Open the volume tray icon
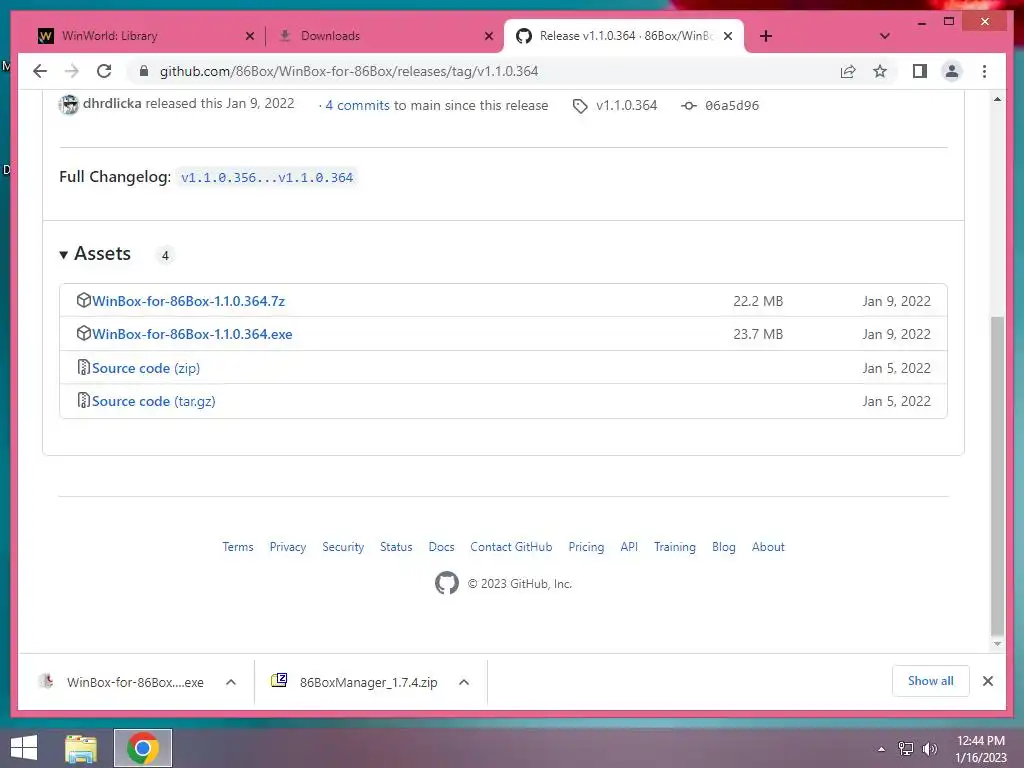 click(930, 749)
